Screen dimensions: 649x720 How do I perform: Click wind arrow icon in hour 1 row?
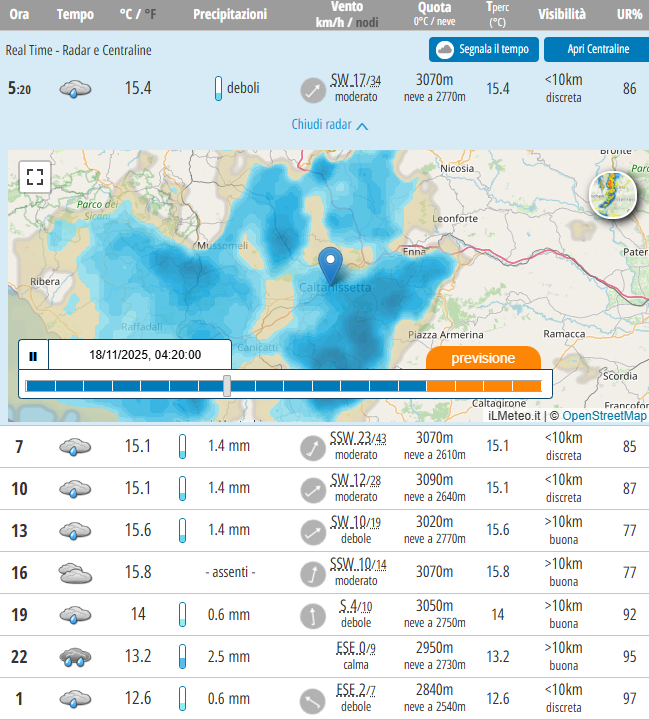click(x=313, y=699)
